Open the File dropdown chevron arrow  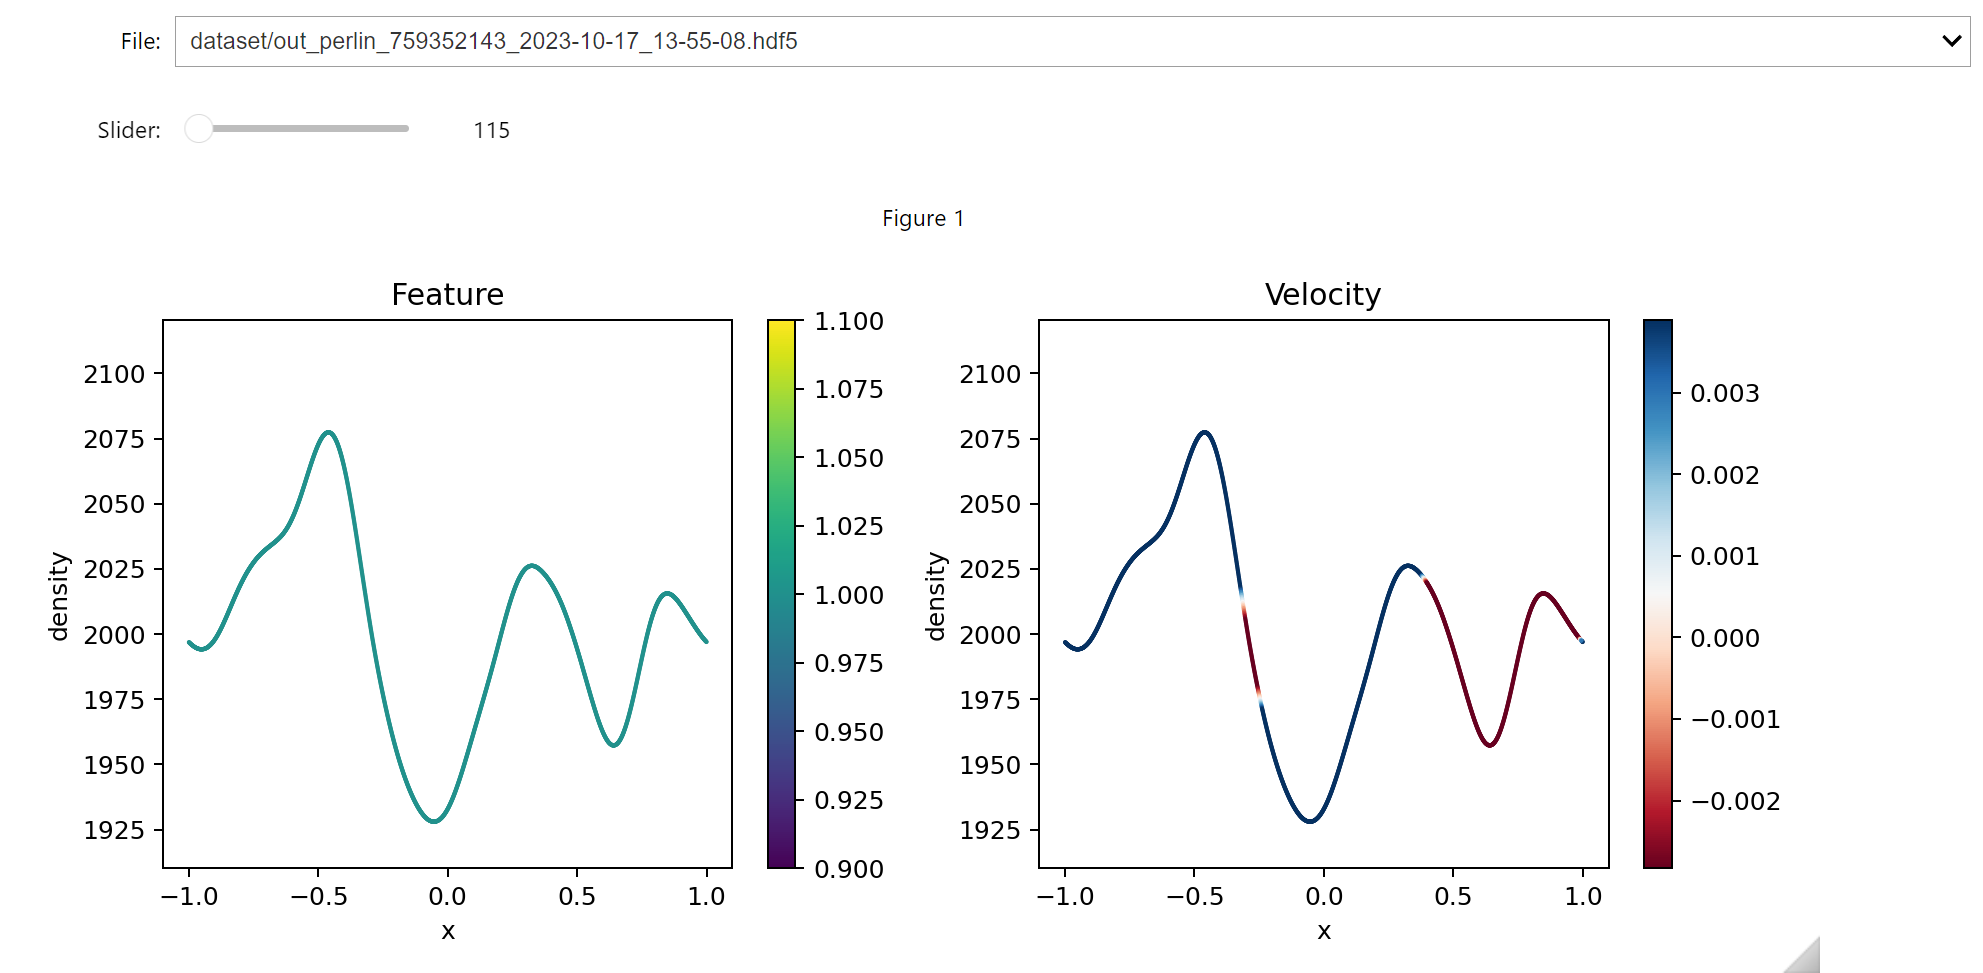pos(1950,41)
